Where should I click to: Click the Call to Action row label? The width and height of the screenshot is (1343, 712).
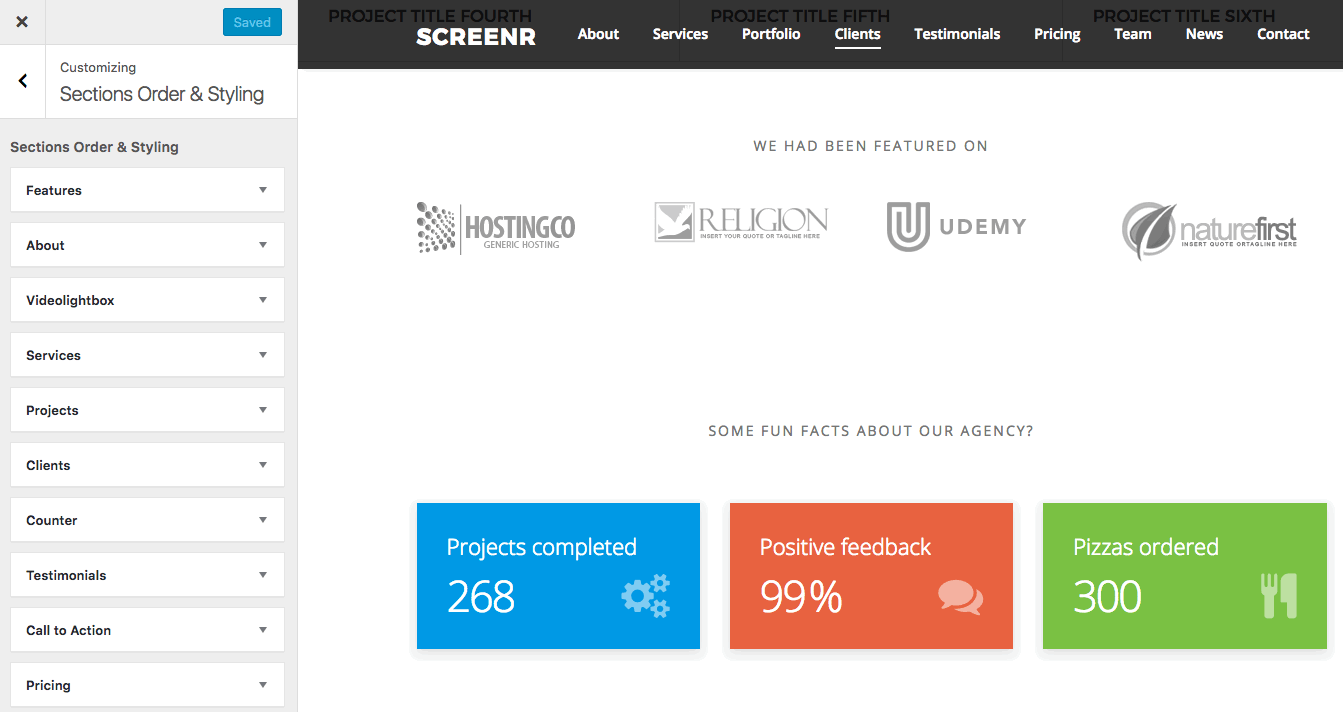tap(69, 630)
